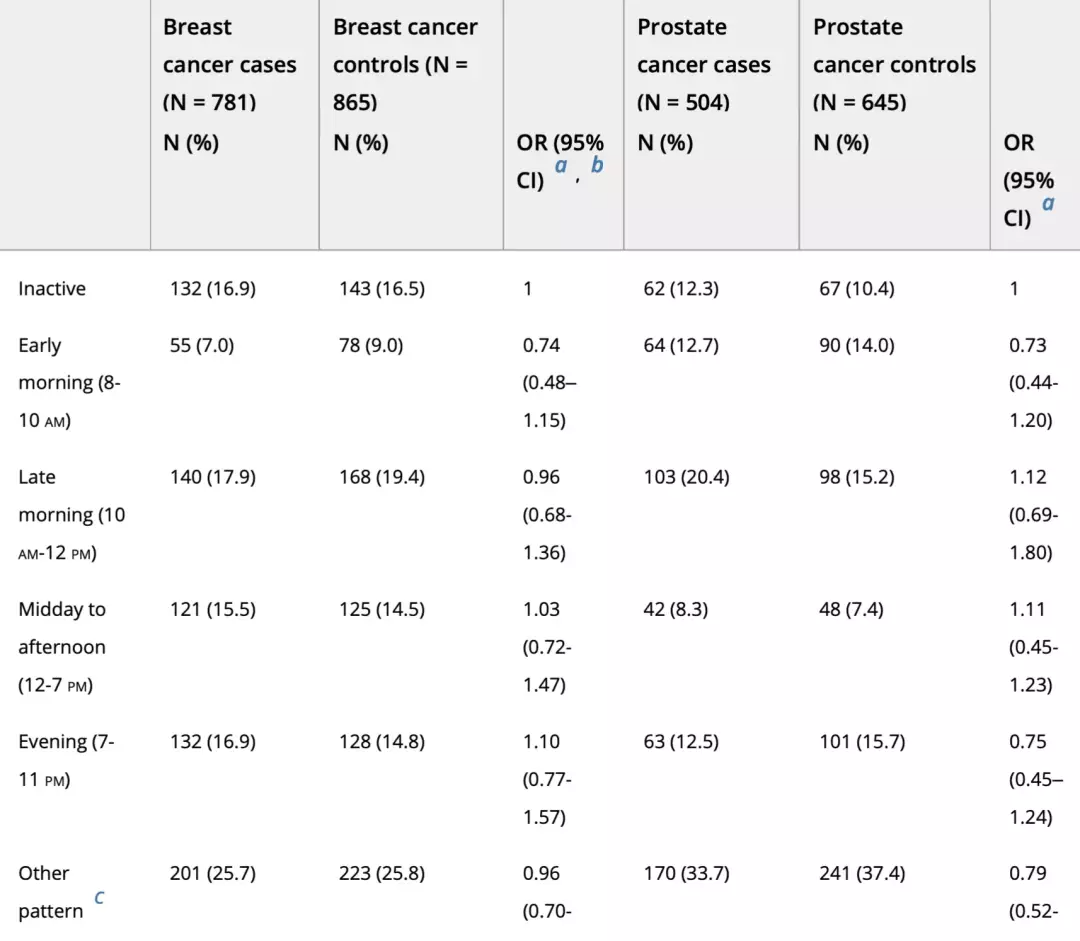Click odds ratio 1.12 (0.69-1.80) cell
This screenshot has height=941, width=1080.
(1030, 515)
